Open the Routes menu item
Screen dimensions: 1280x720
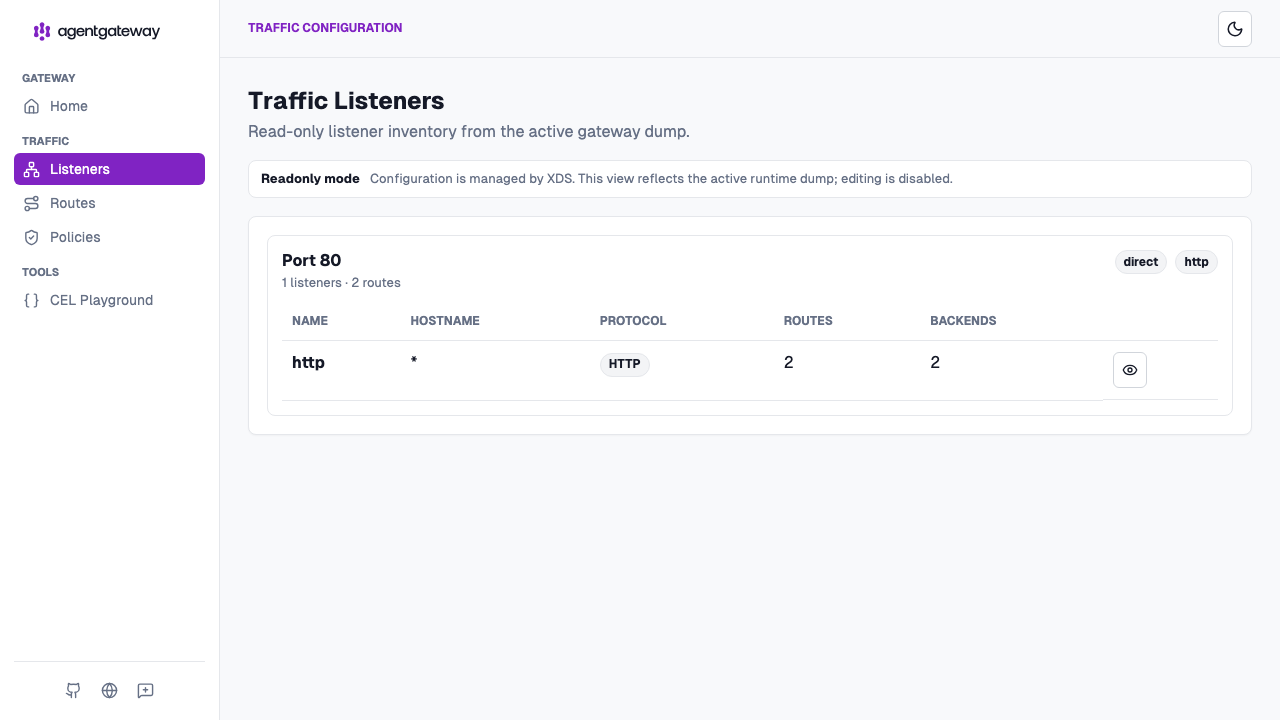click(x=109, y=203)
